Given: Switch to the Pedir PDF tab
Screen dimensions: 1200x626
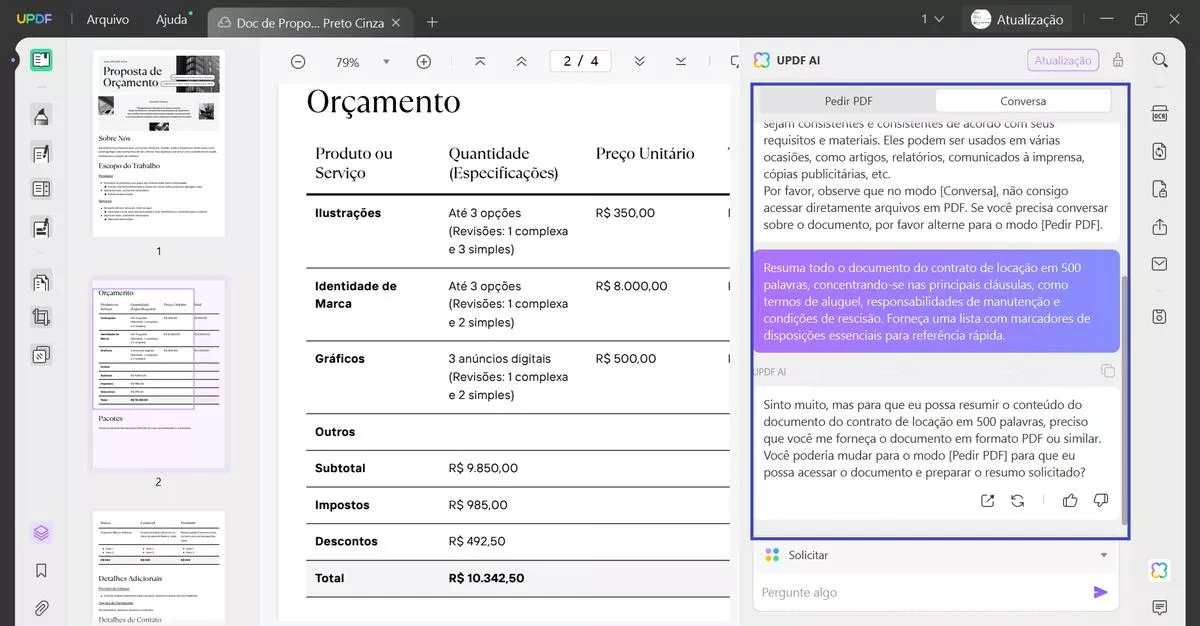Looking at the screenshot, I should click(848, 101).
